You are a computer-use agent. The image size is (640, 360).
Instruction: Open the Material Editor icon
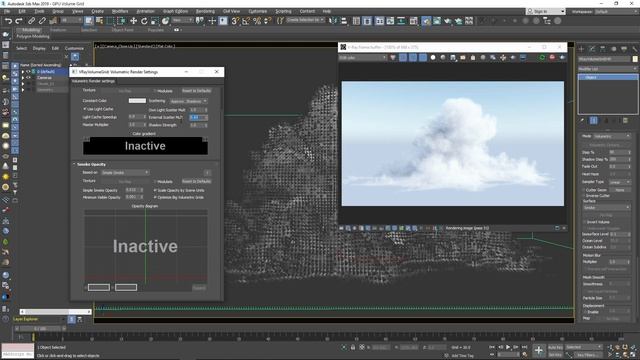click(414, 20)
